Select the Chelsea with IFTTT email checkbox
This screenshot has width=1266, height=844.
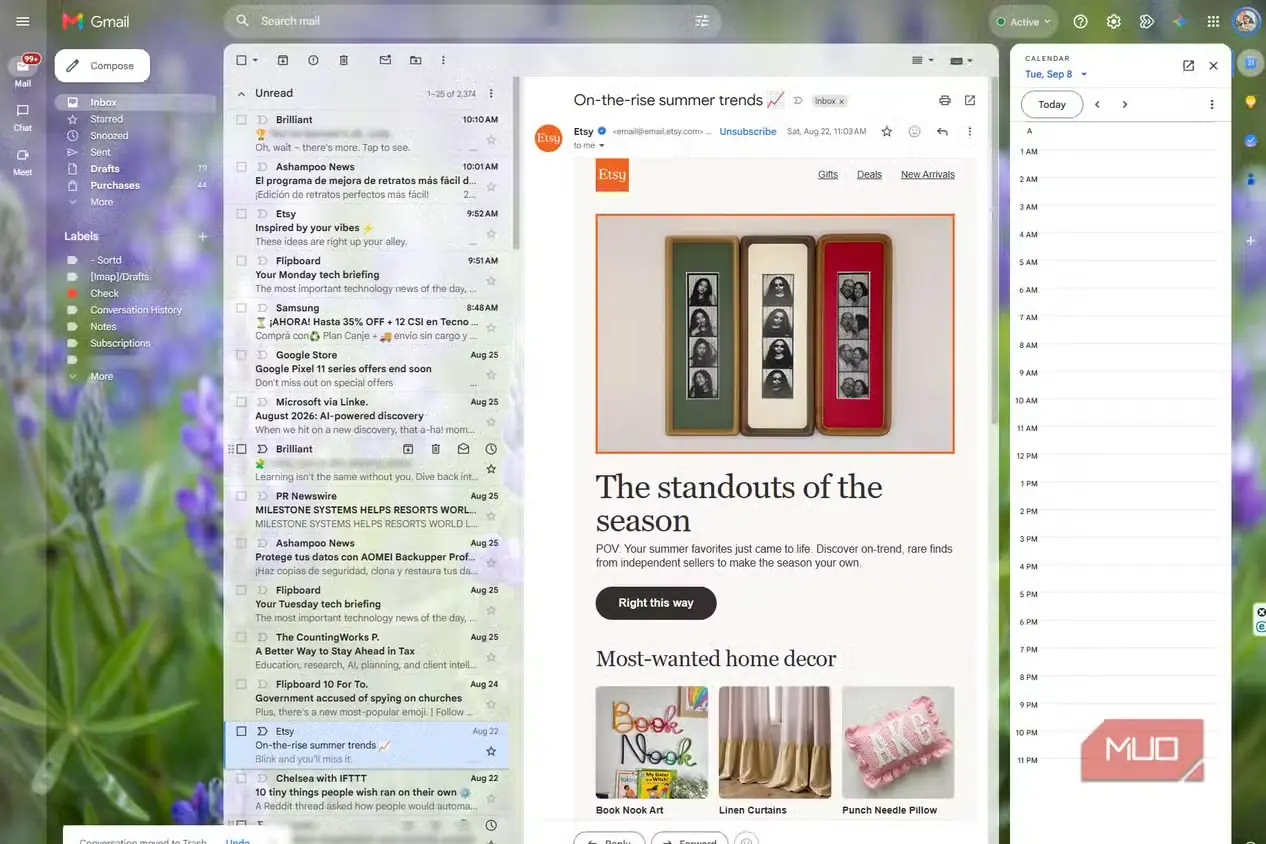241,778
